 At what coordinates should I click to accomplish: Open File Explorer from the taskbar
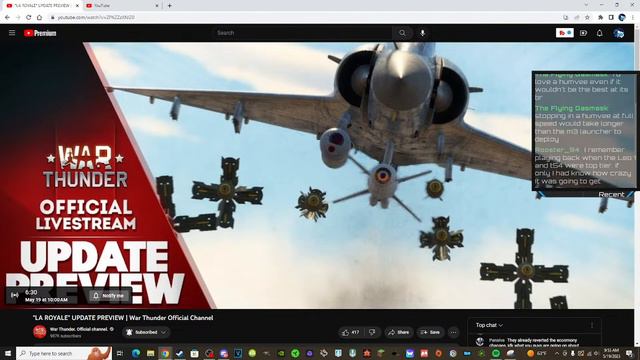(151, 353)
